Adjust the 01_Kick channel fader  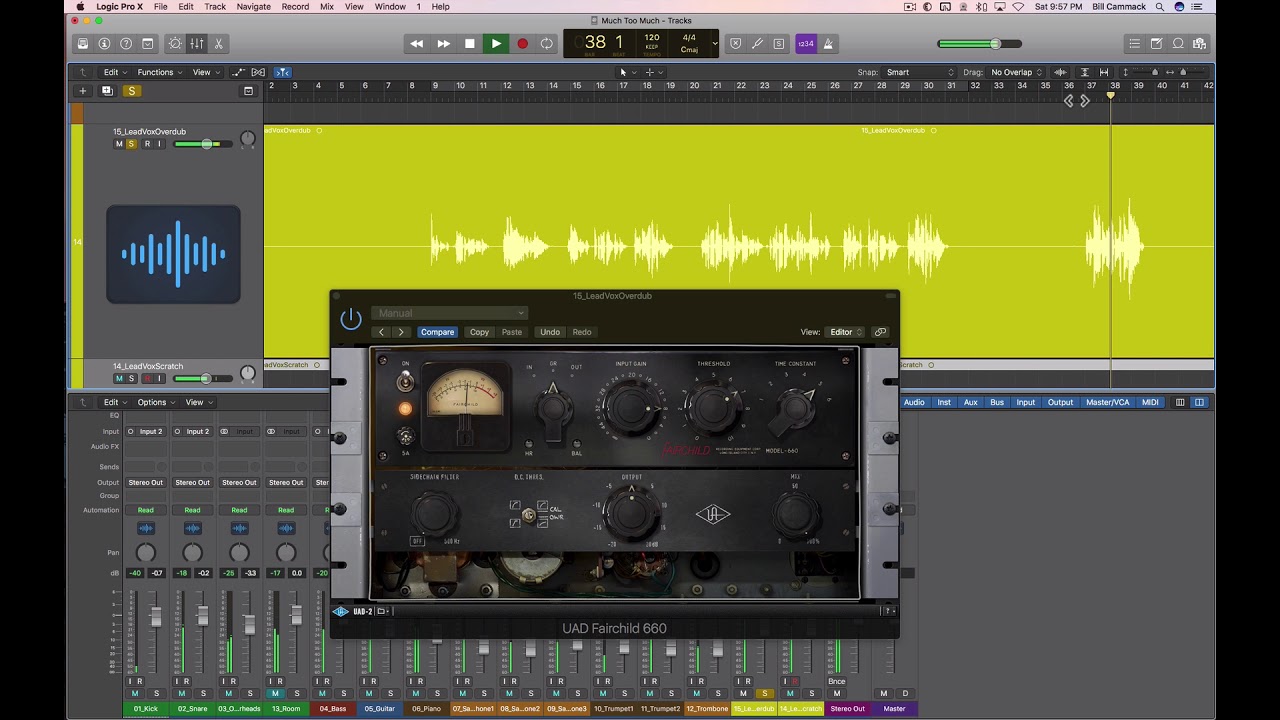pyautogui.click(x=156, y=616)
